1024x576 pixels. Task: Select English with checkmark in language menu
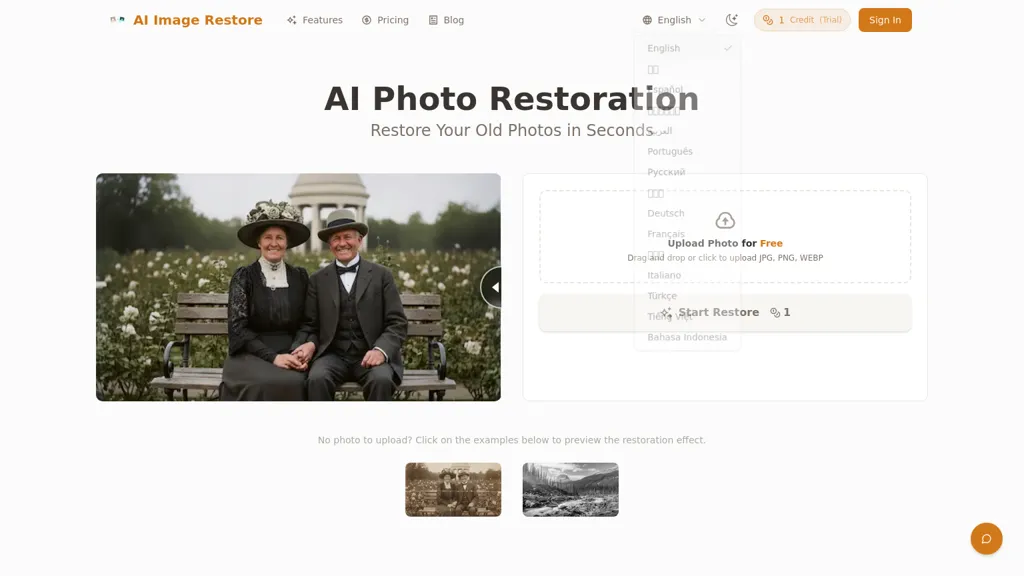[688, 48]
